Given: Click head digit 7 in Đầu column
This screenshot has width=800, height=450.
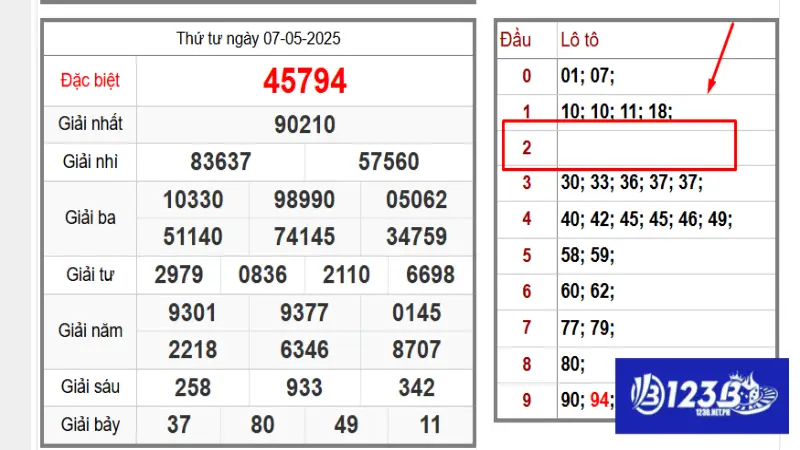Looking at the screenshot, I should coord(527,328).
